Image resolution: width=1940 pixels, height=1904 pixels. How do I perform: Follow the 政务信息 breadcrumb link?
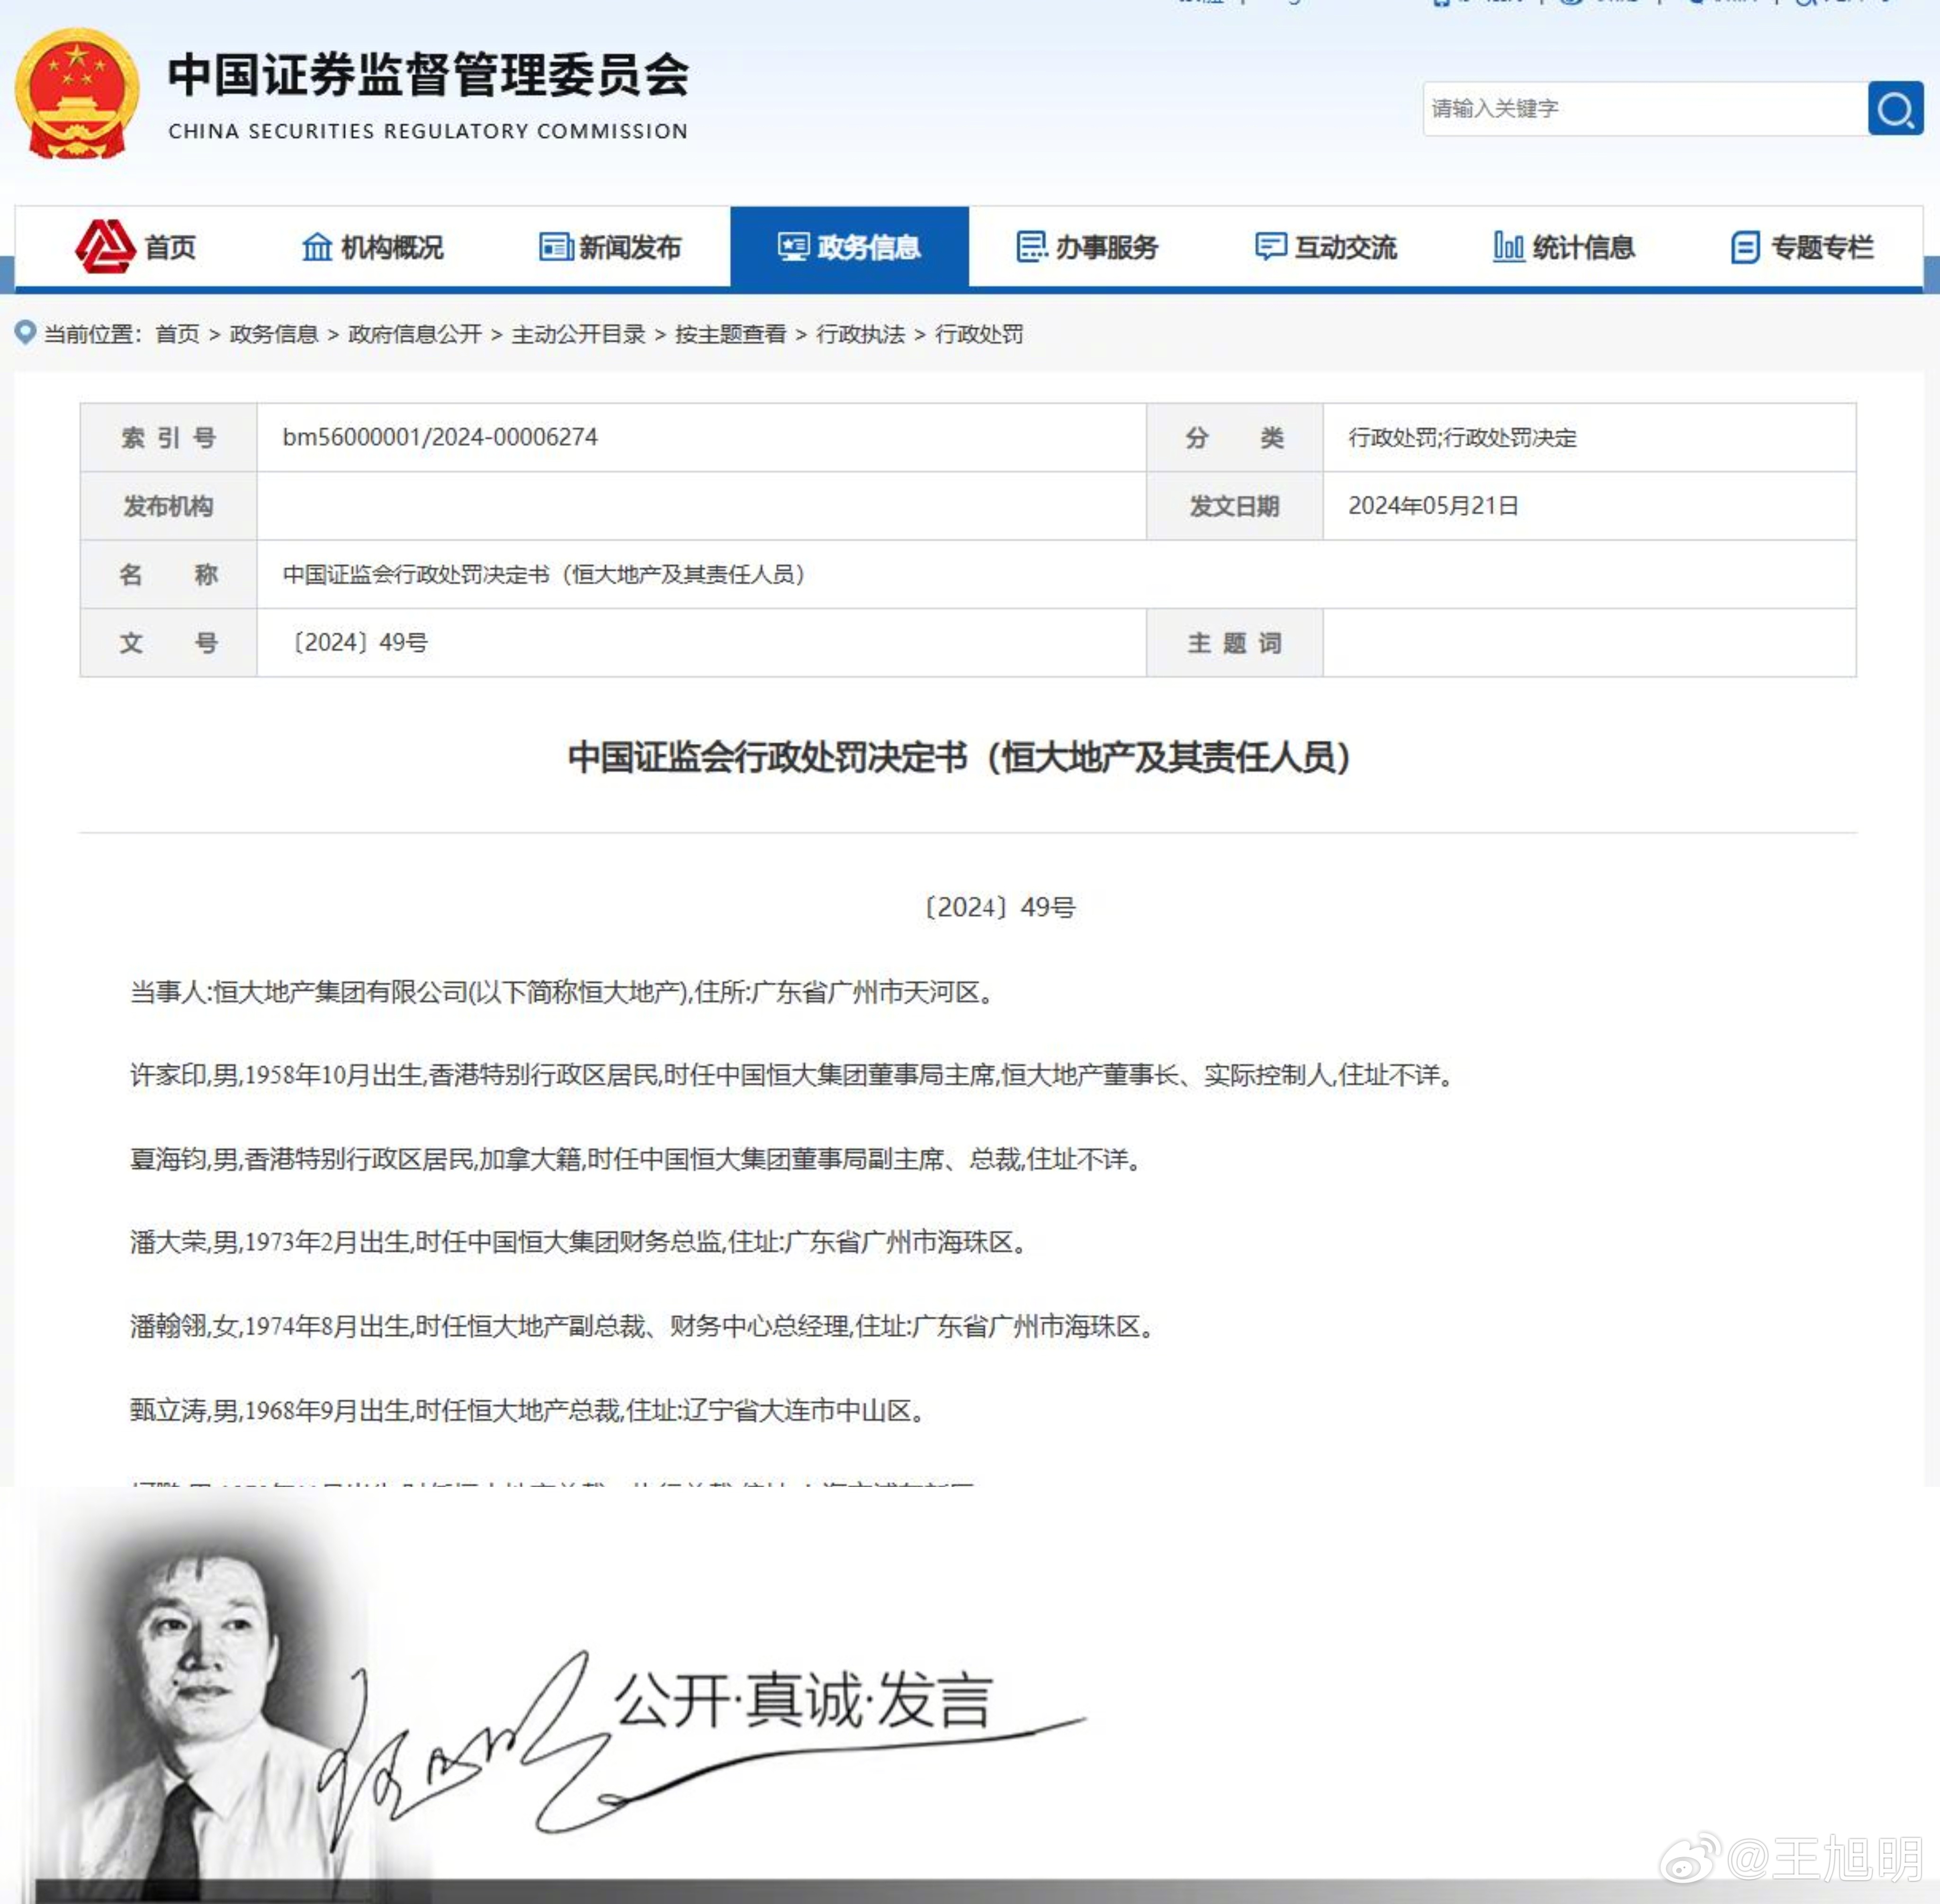click(x=274, y=334)
